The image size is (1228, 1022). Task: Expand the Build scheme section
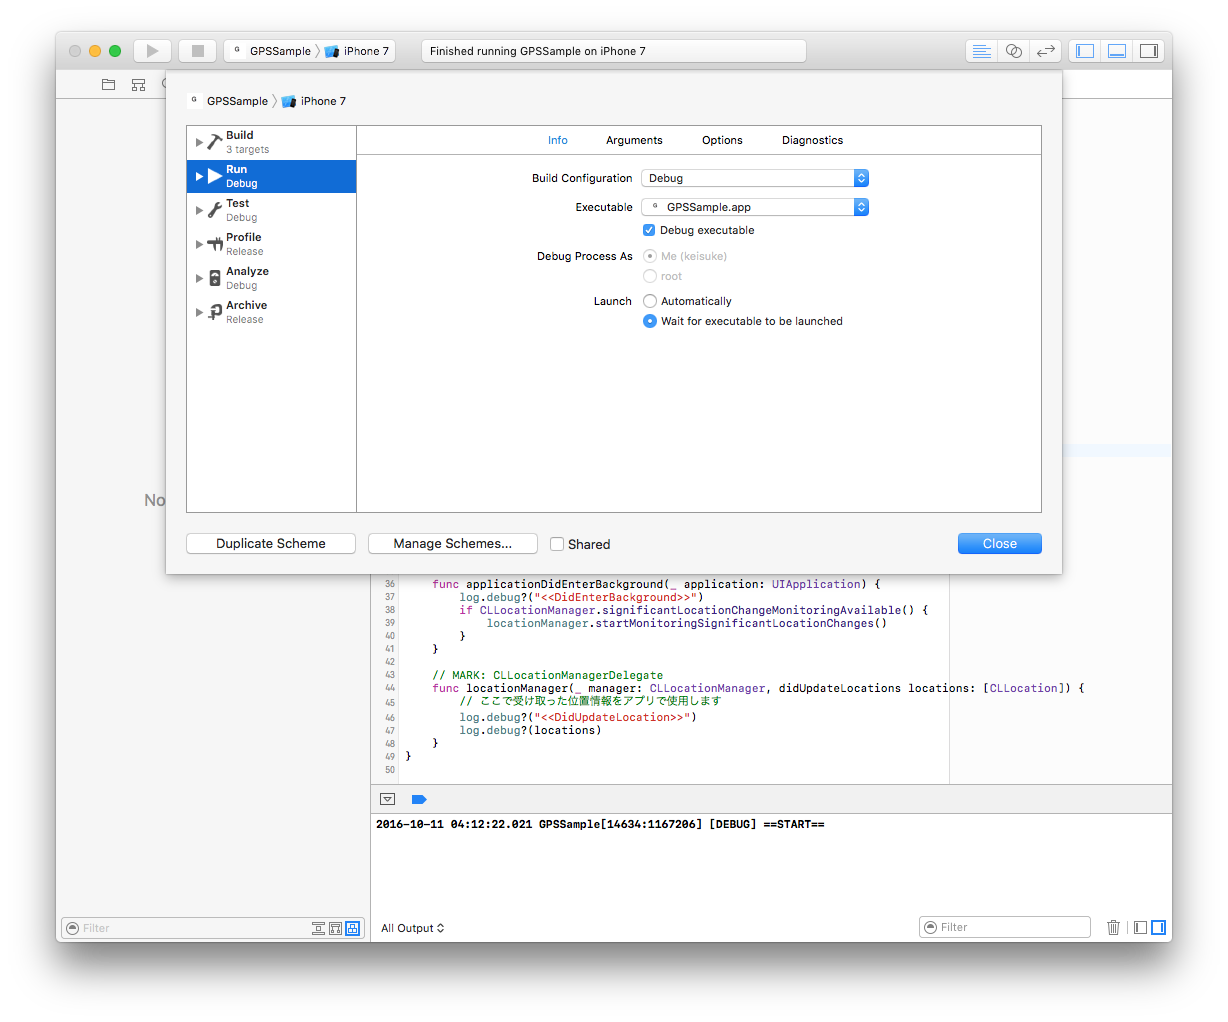(199, 141)
